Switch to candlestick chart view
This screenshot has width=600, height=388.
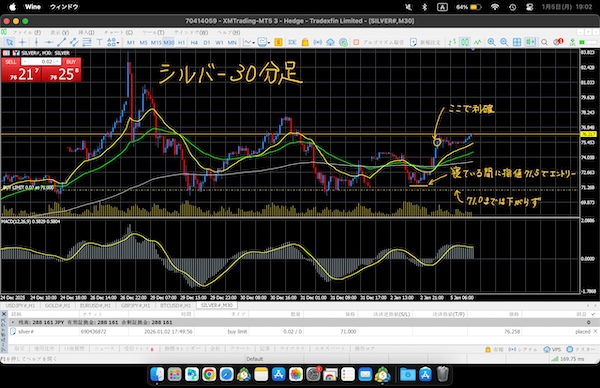[x=465, y=42]
